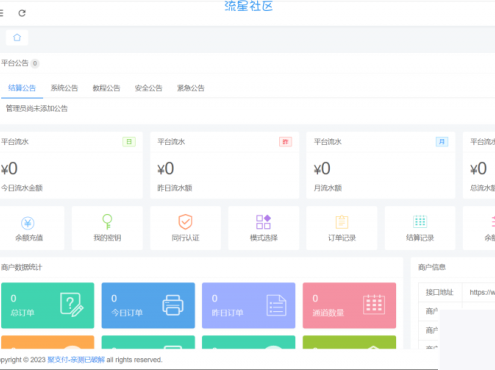Click the 总订单 label on green card
Viewport: 495px width, 370px height.
coord(22,313)
